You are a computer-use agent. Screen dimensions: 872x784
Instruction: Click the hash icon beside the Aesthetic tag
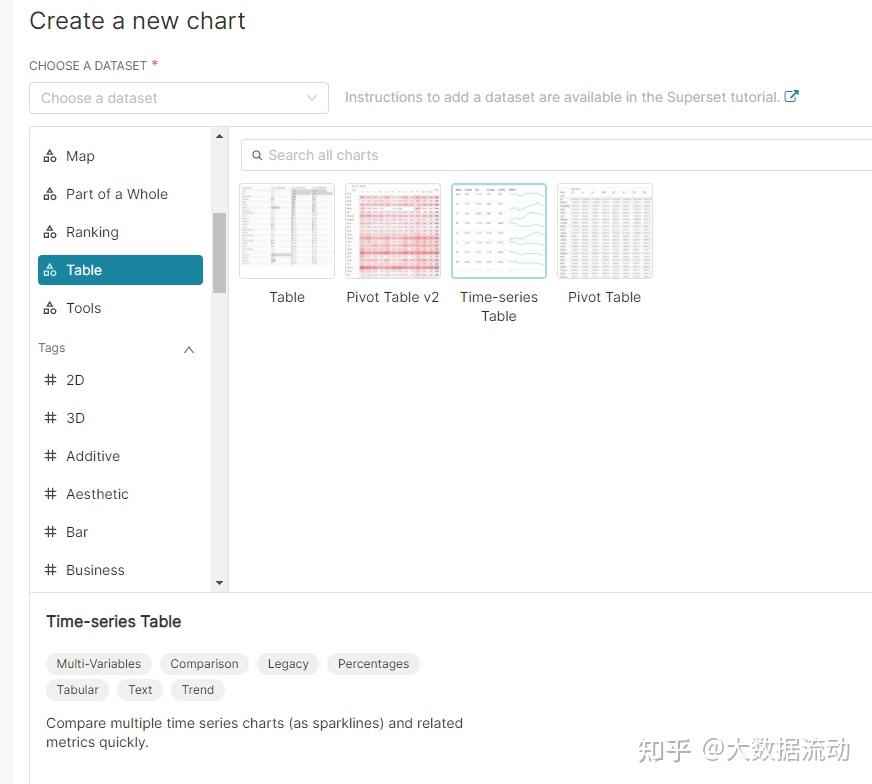(51, 494)
